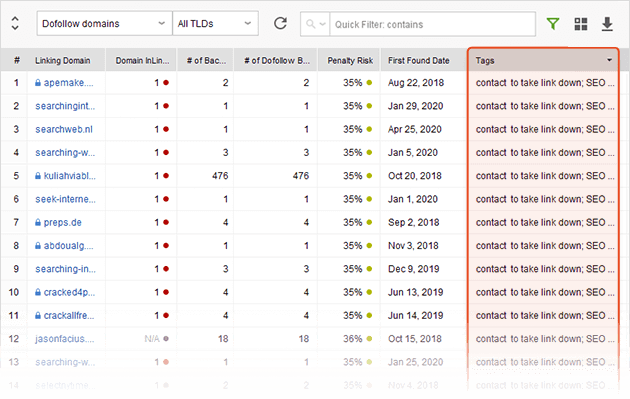Click into the Quick Filter text field
The width and height of the screenshot is (630, 399).
[x=432, y=24]
